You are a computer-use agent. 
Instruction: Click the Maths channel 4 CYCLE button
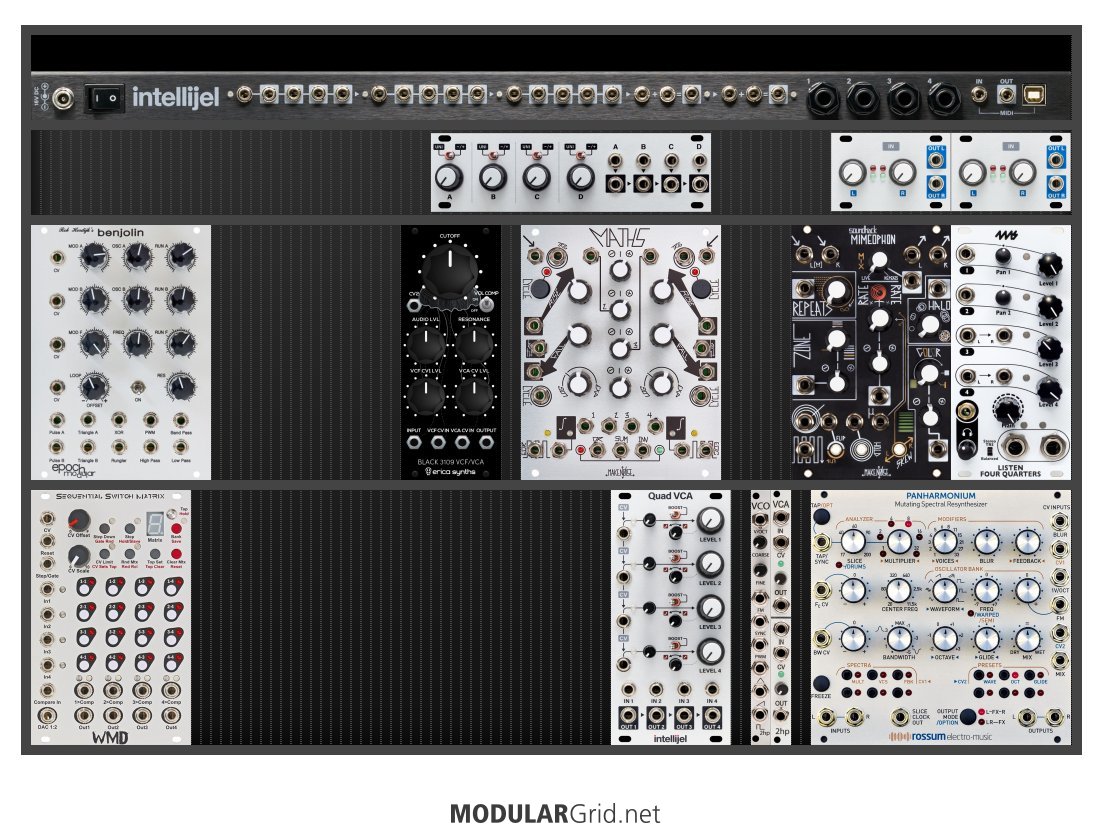click(701, 289)
